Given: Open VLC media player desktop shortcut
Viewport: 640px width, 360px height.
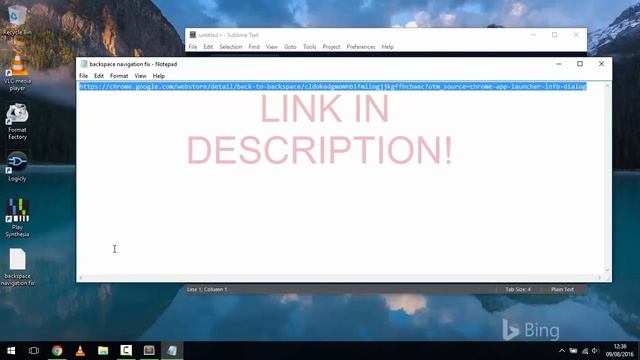Looking at the screenshot, I should click(x=17, y=73).
